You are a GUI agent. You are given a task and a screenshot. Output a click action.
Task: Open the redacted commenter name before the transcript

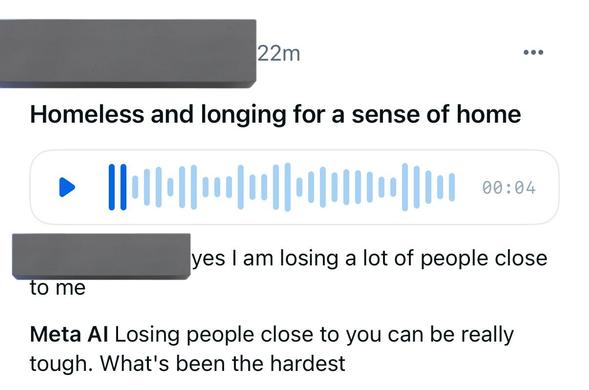click(x=101, y=256)
